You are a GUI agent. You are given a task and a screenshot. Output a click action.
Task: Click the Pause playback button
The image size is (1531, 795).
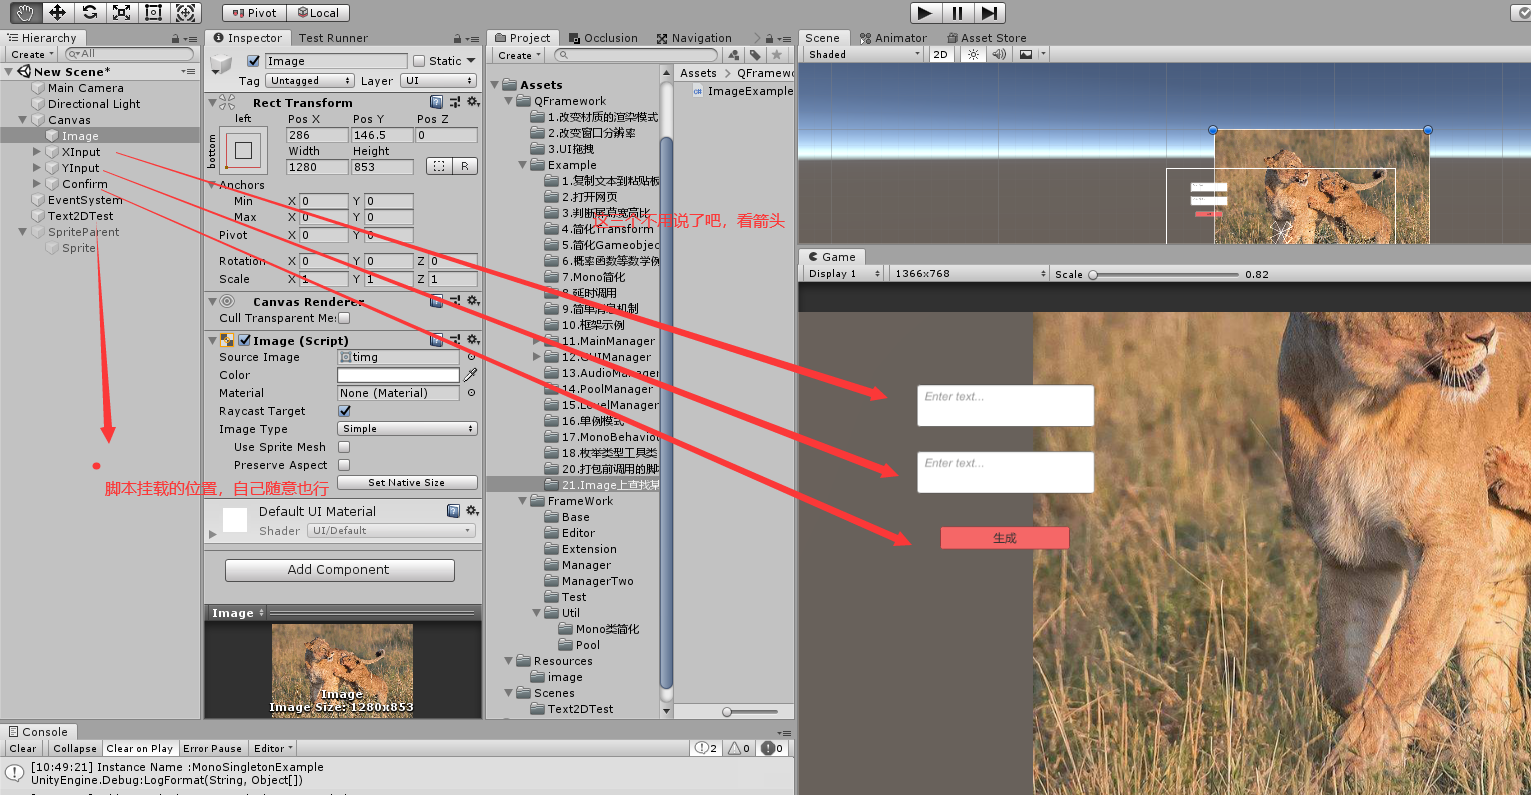click(x=957, y=13)
